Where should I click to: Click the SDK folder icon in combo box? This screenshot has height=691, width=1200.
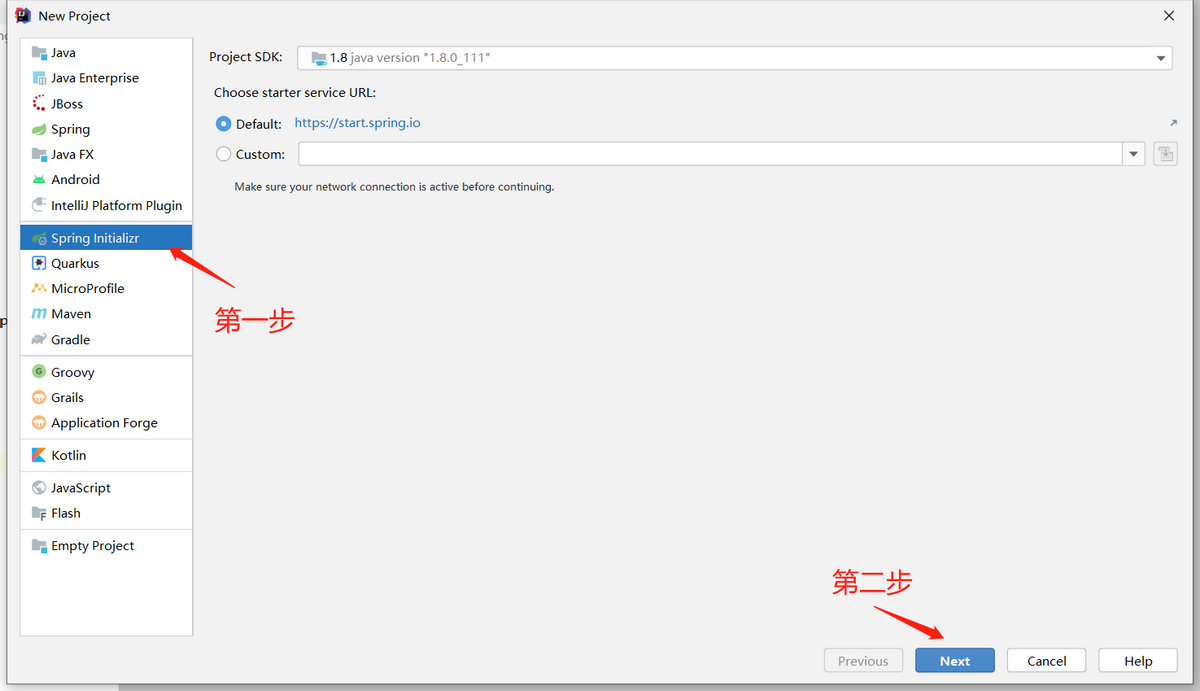[x=318, y=58]
